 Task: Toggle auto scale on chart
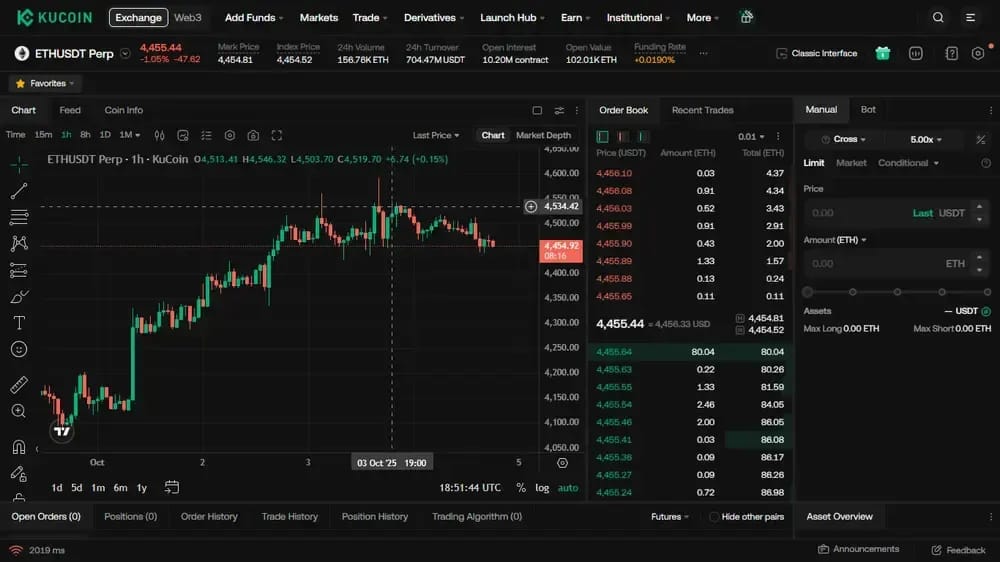(x=568, y=487)
